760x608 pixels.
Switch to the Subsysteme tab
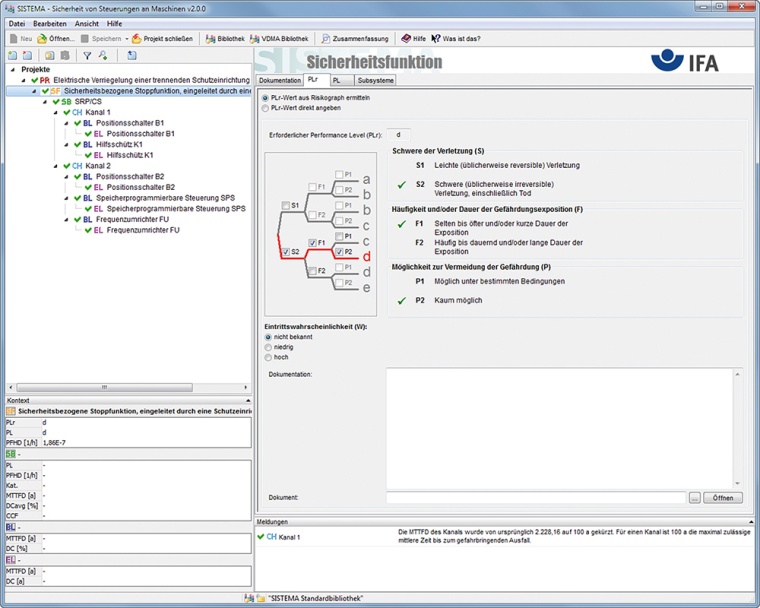point(375,80)
